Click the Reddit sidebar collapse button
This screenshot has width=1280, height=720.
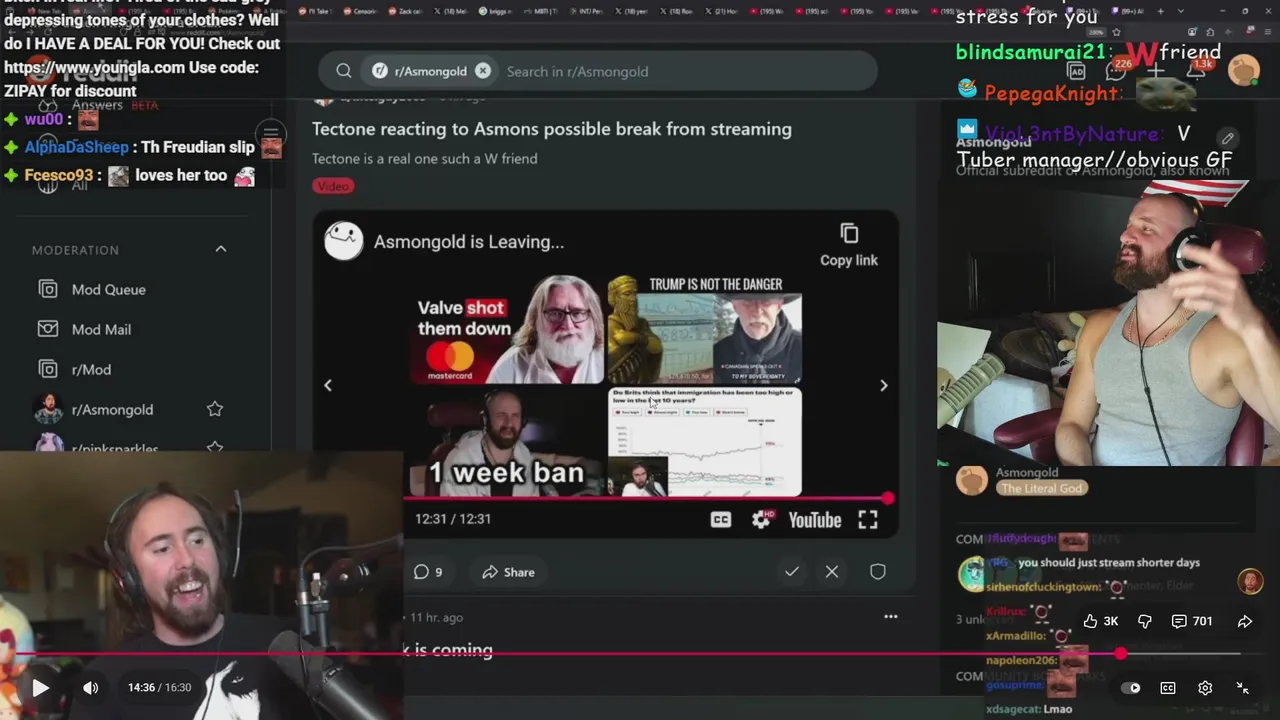pos(271,133)
